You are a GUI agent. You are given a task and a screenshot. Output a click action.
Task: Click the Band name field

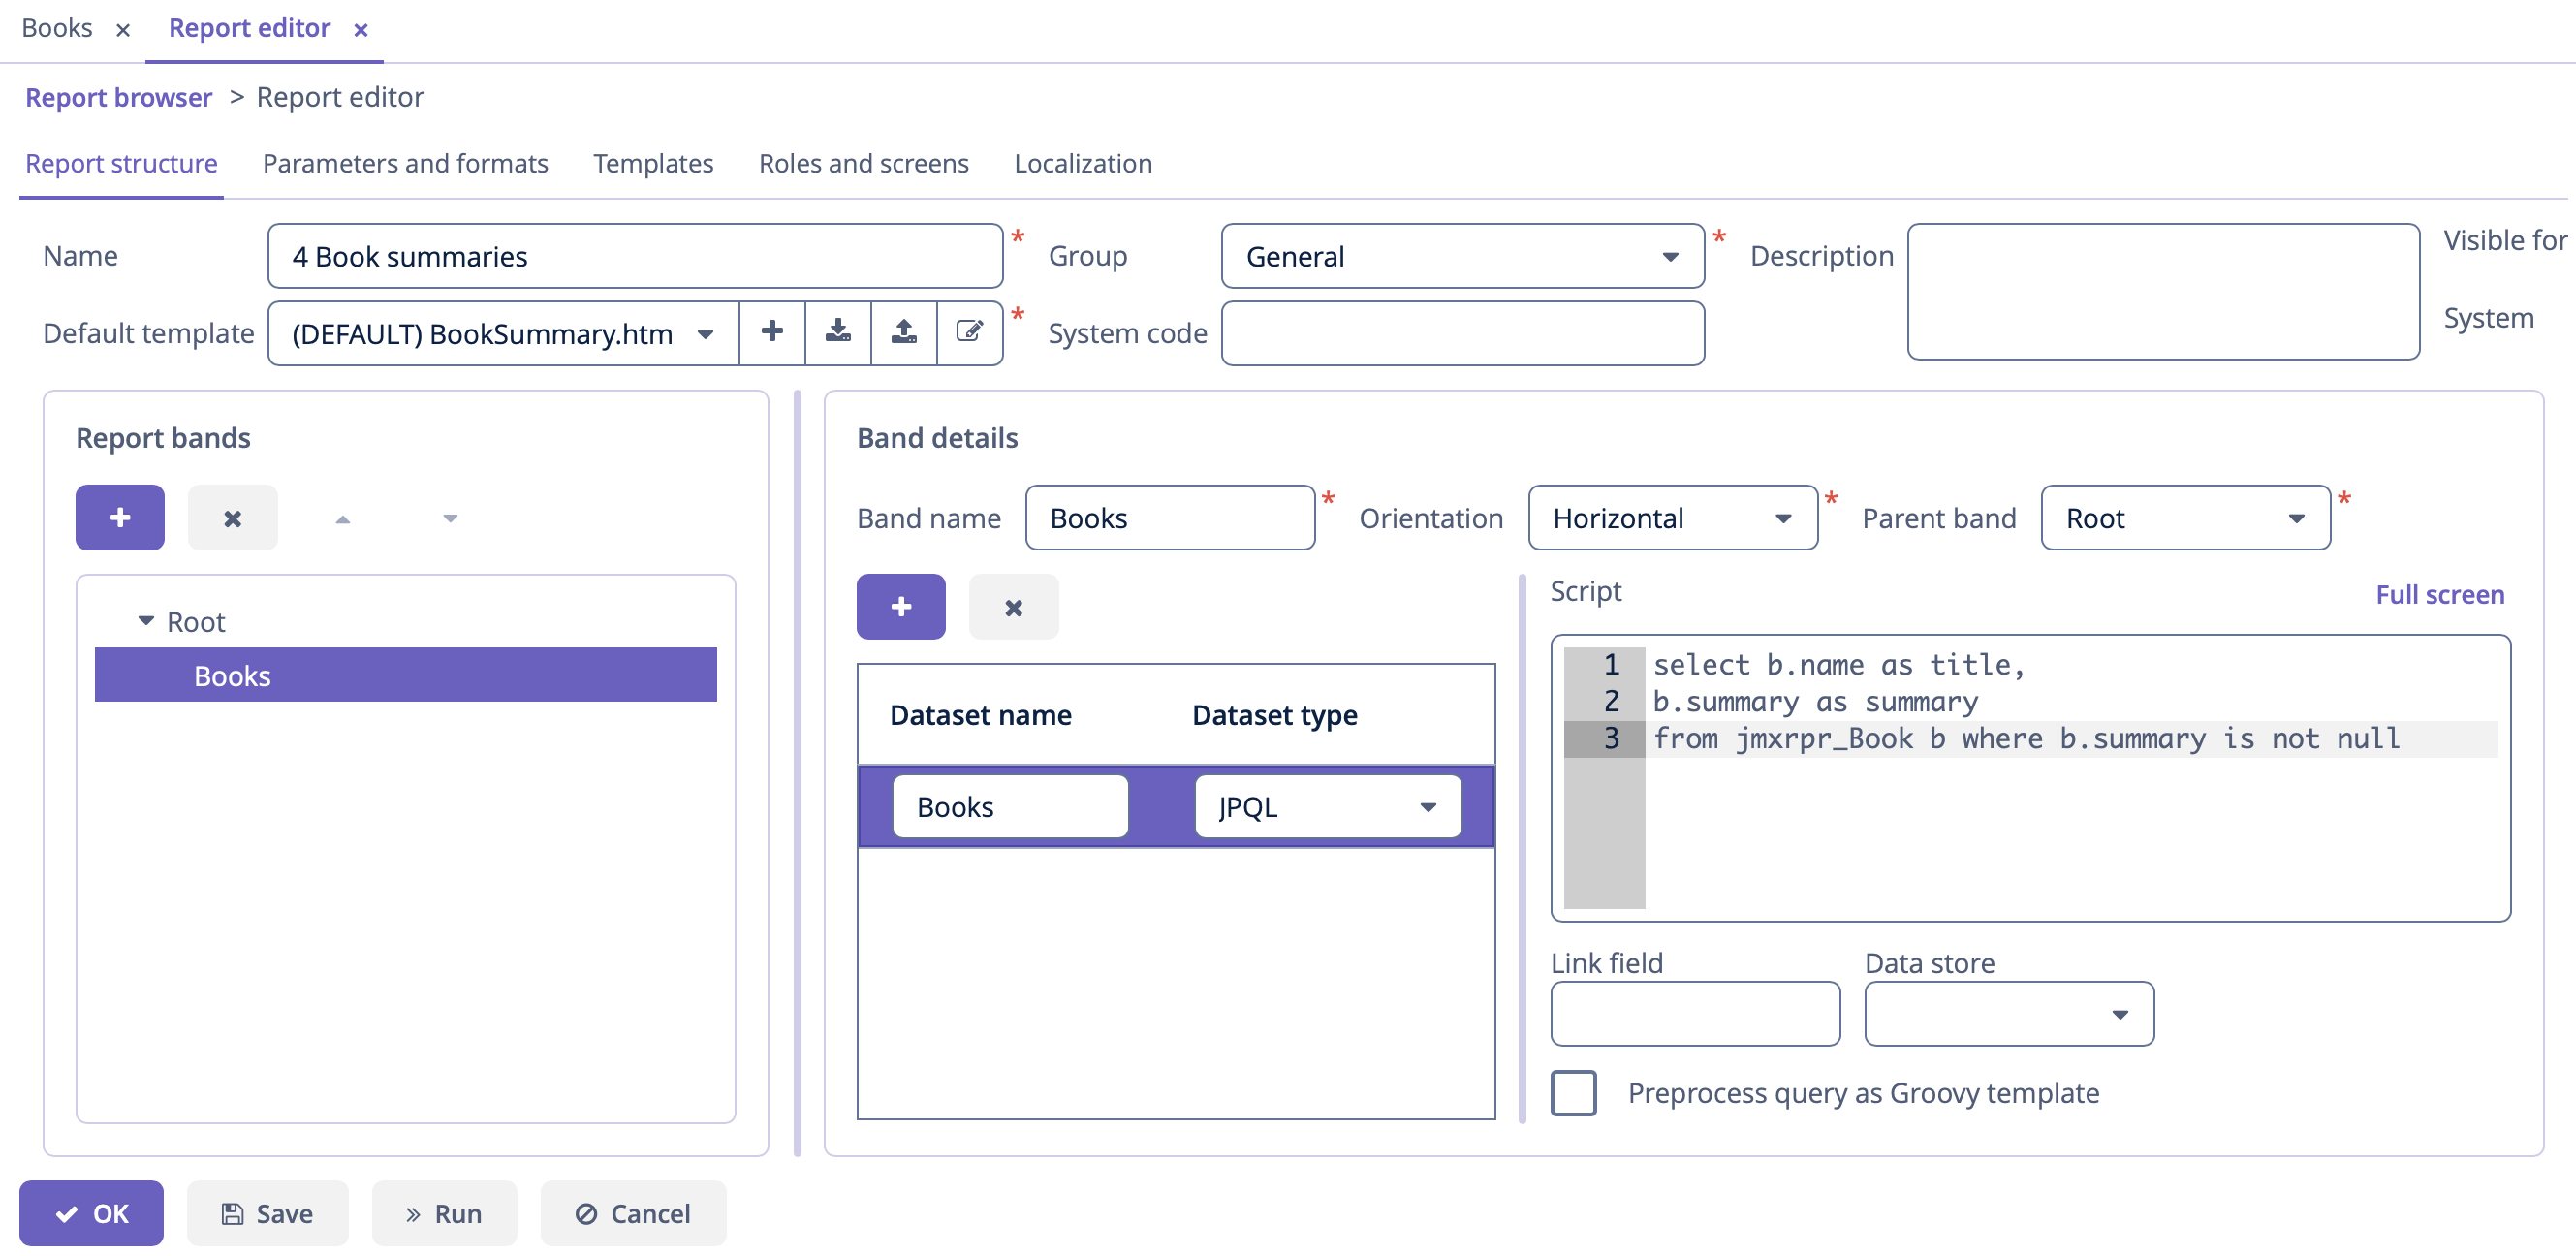1170,518
